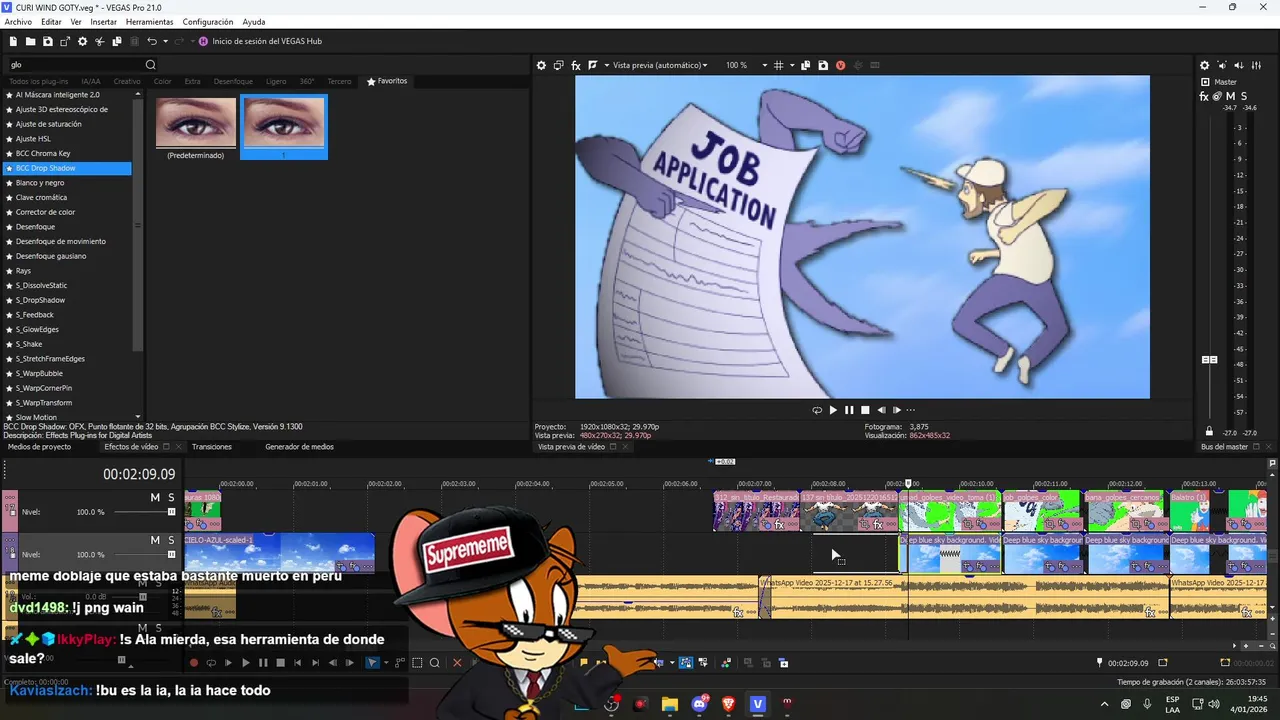Screen dimensions: 1280x720
Task: Click the New project icon
Action: pyautogui.click(x=13, y=41)
